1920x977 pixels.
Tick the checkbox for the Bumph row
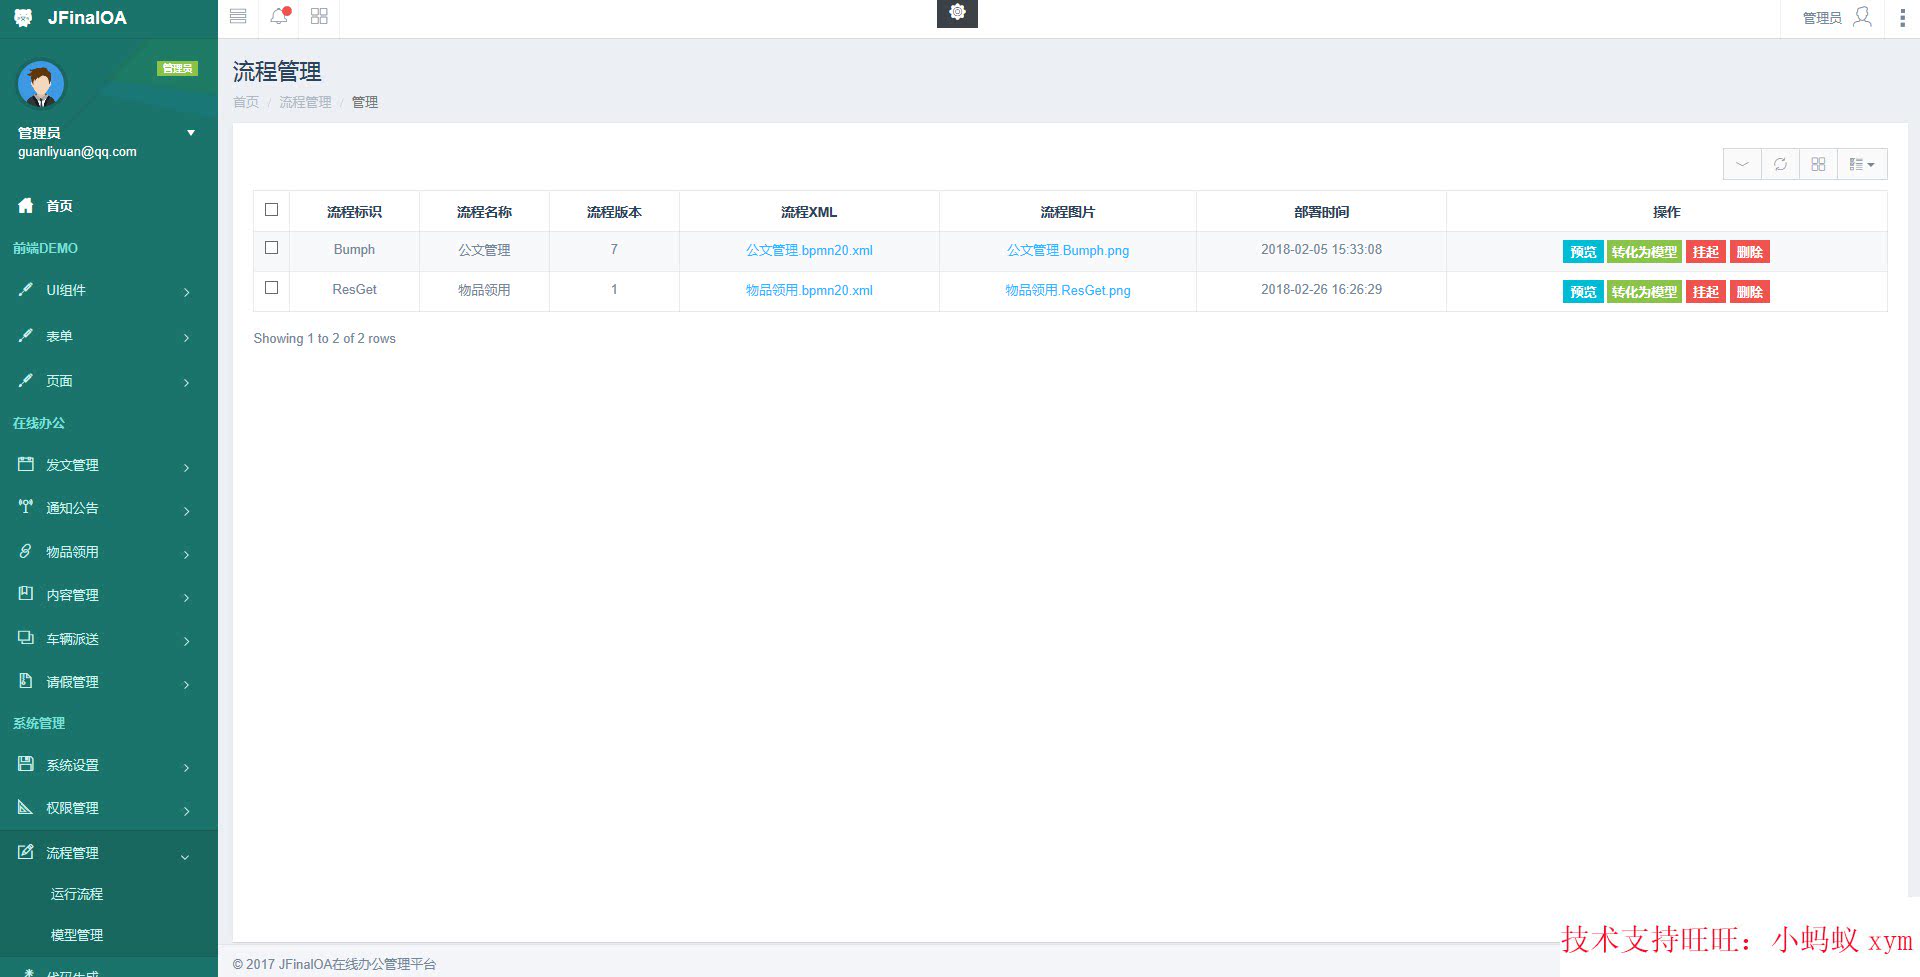click(271, 248)
